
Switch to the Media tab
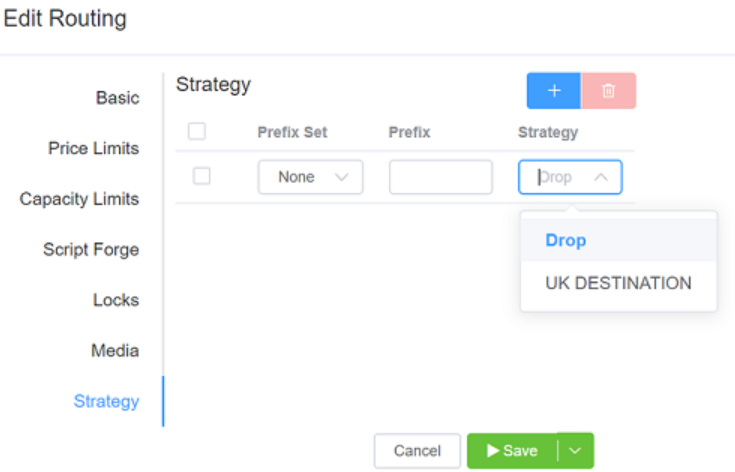[114, 351]
